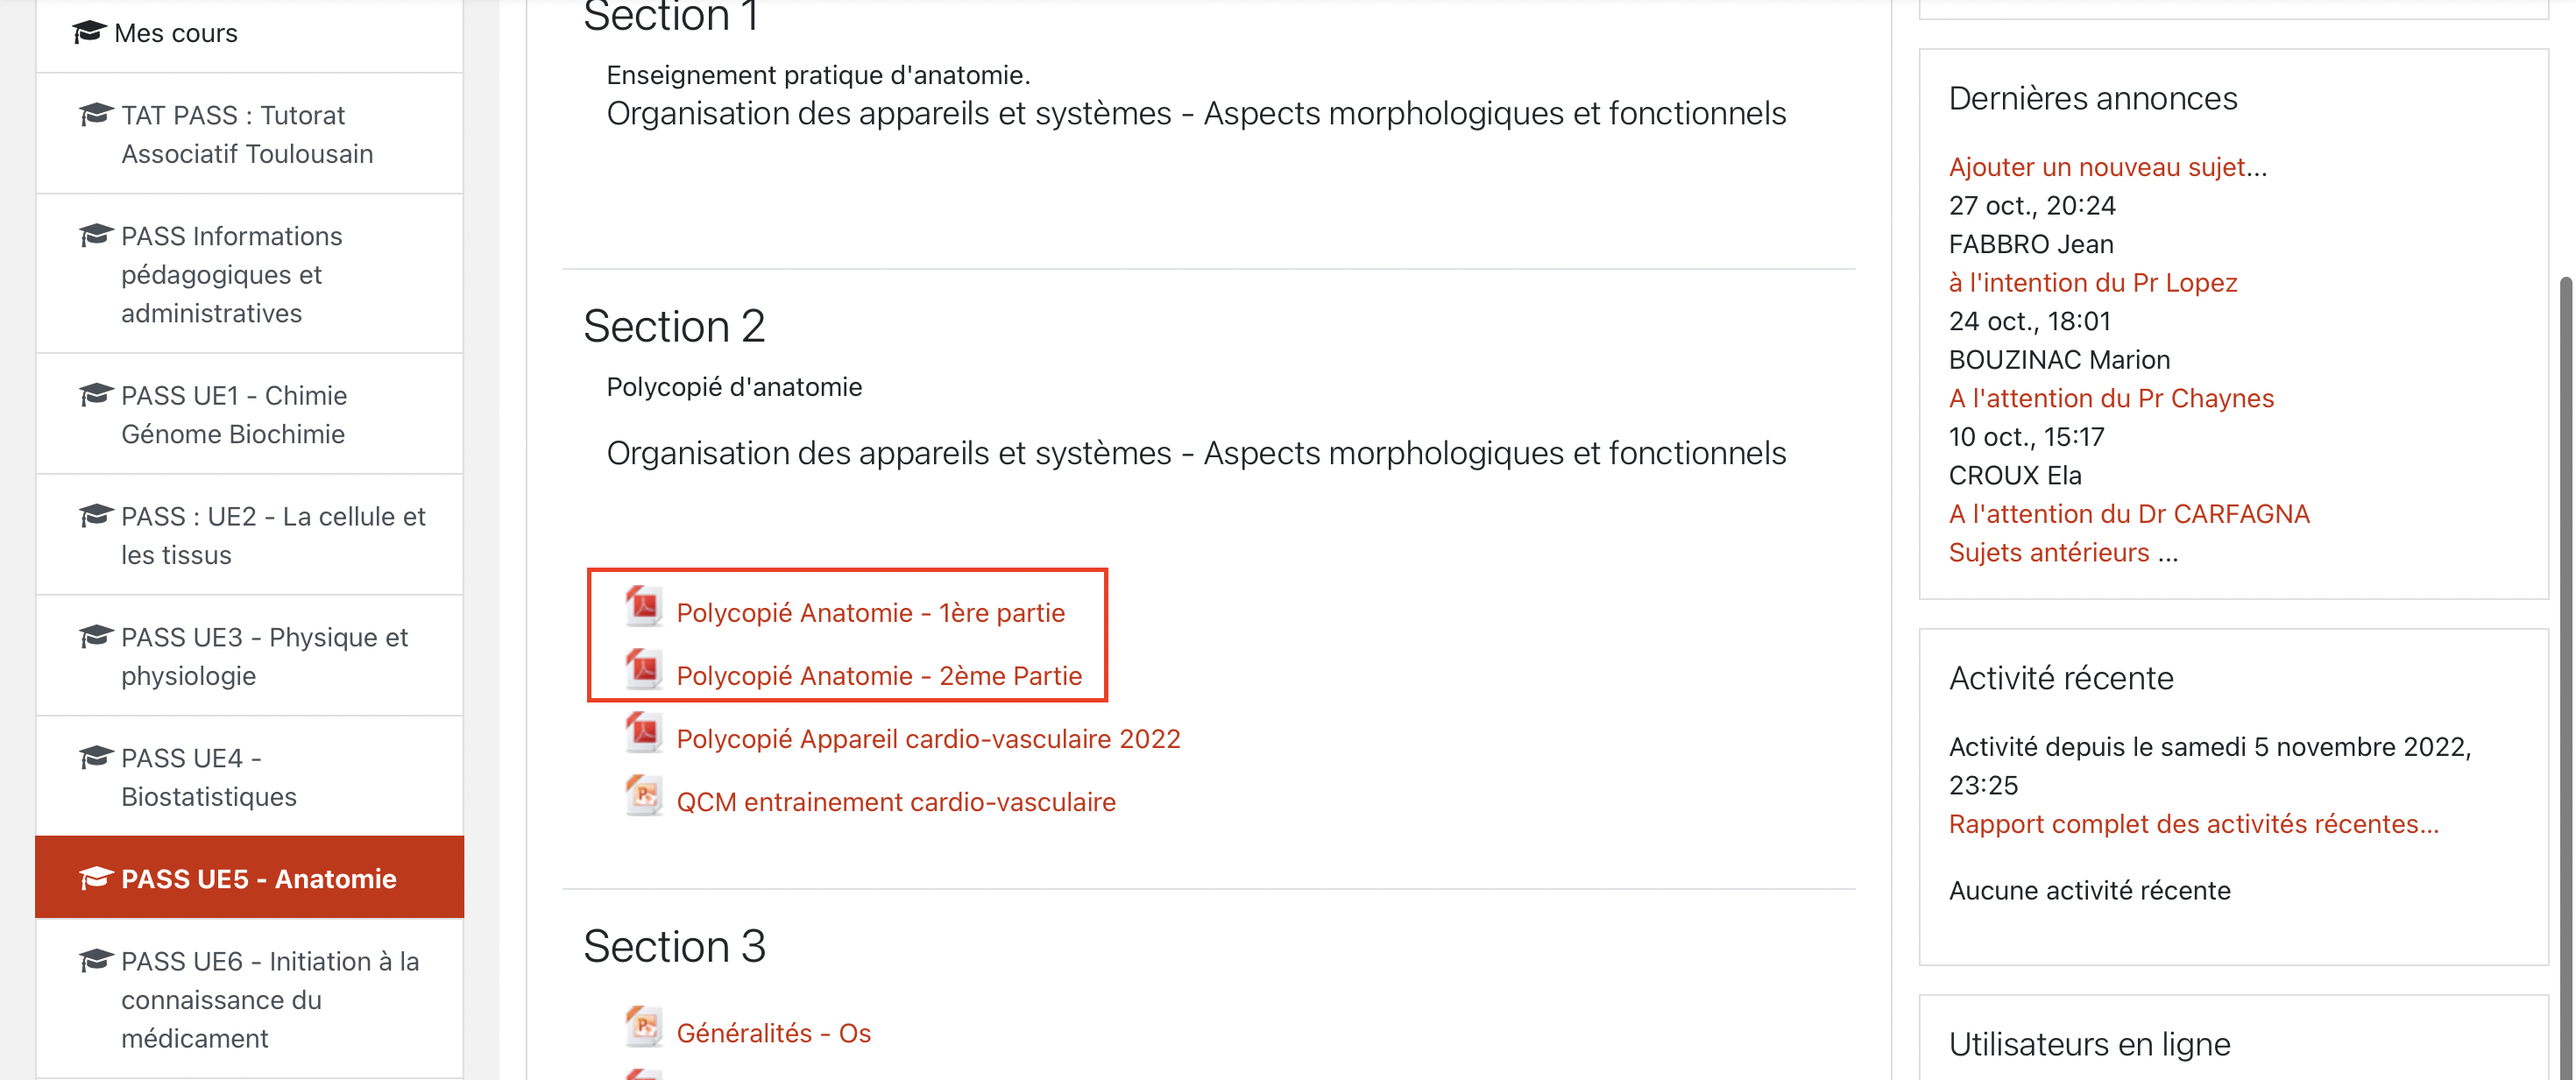Click PDF icon for Polycopié Appareil cardio-vasculaire 2022
Screen dimensions: 2576x1080
(x=644, y=733)
